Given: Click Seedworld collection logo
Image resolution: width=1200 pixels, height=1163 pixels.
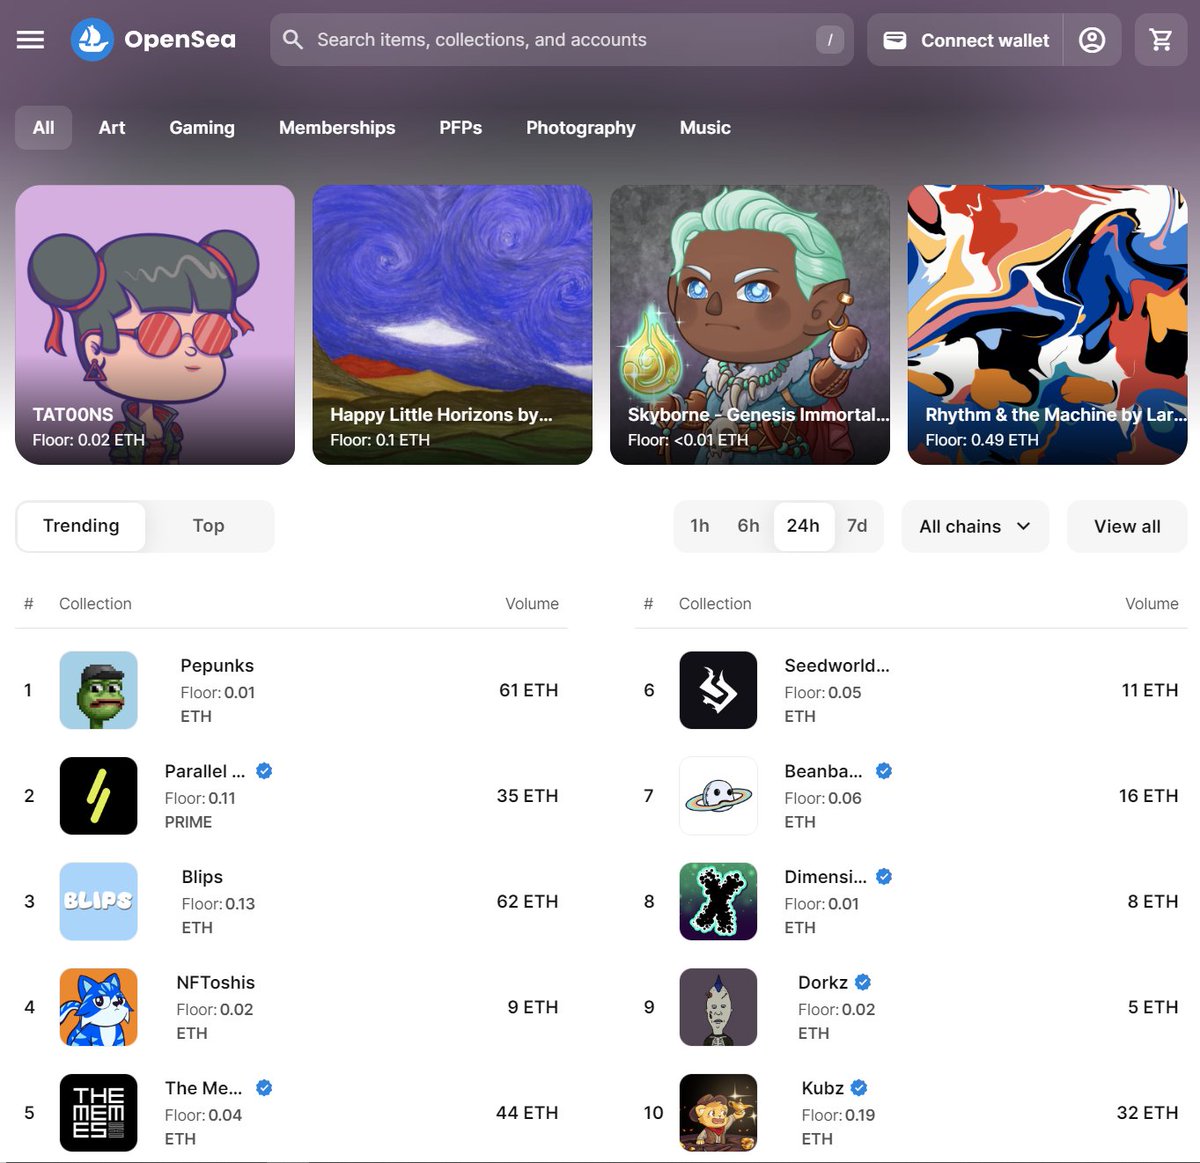Looking at the screenshot, I should click(718, 690).
